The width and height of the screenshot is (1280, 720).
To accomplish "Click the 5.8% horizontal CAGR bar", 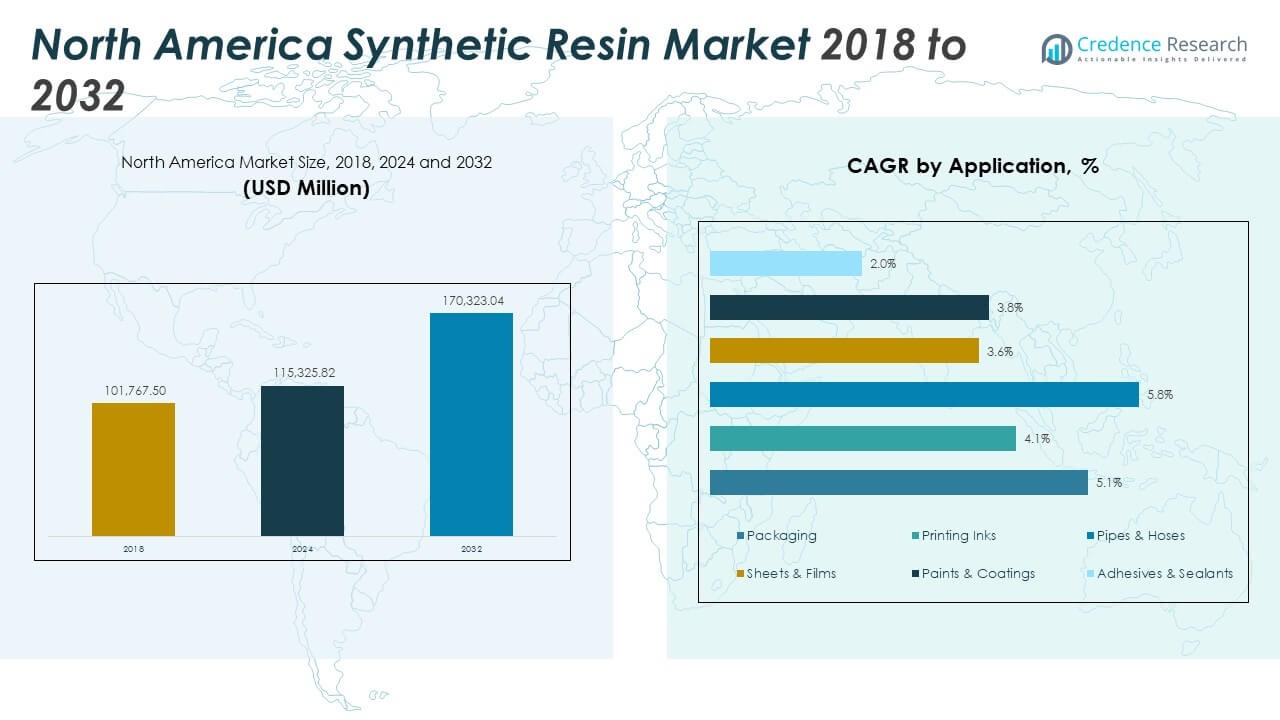I will (923, 395).
